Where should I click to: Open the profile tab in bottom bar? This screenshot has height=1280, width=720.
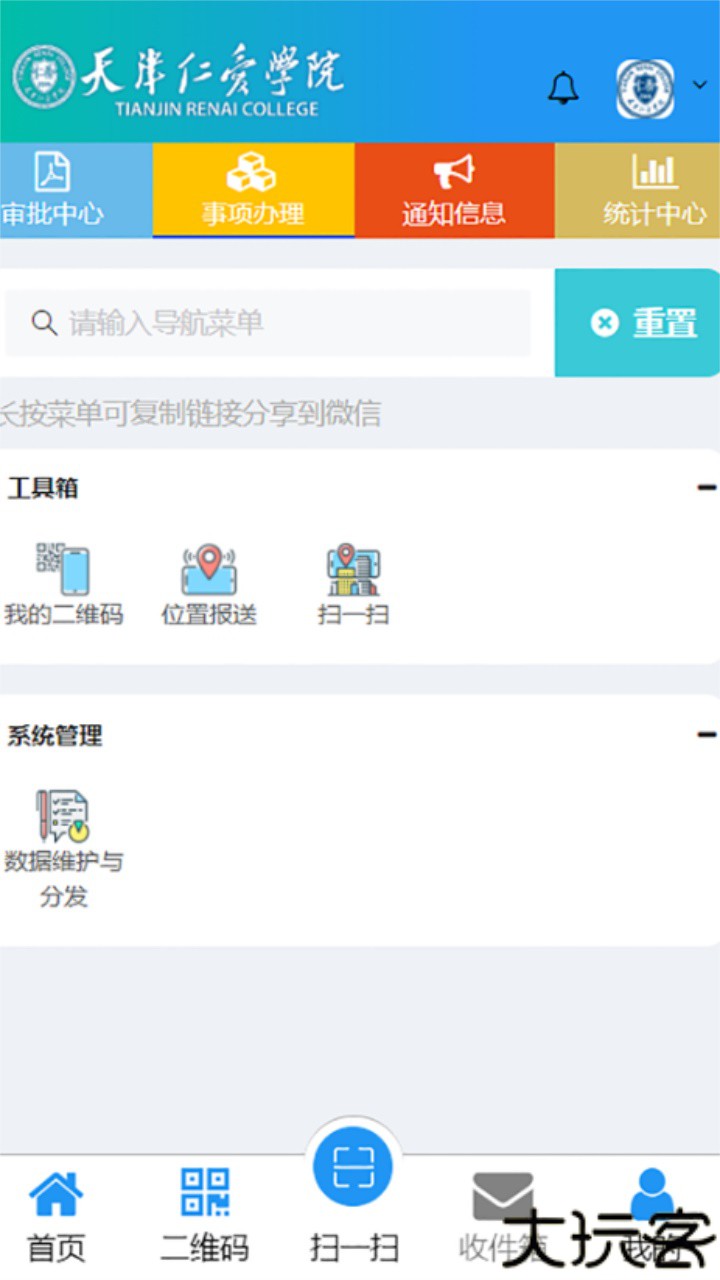652,1217
